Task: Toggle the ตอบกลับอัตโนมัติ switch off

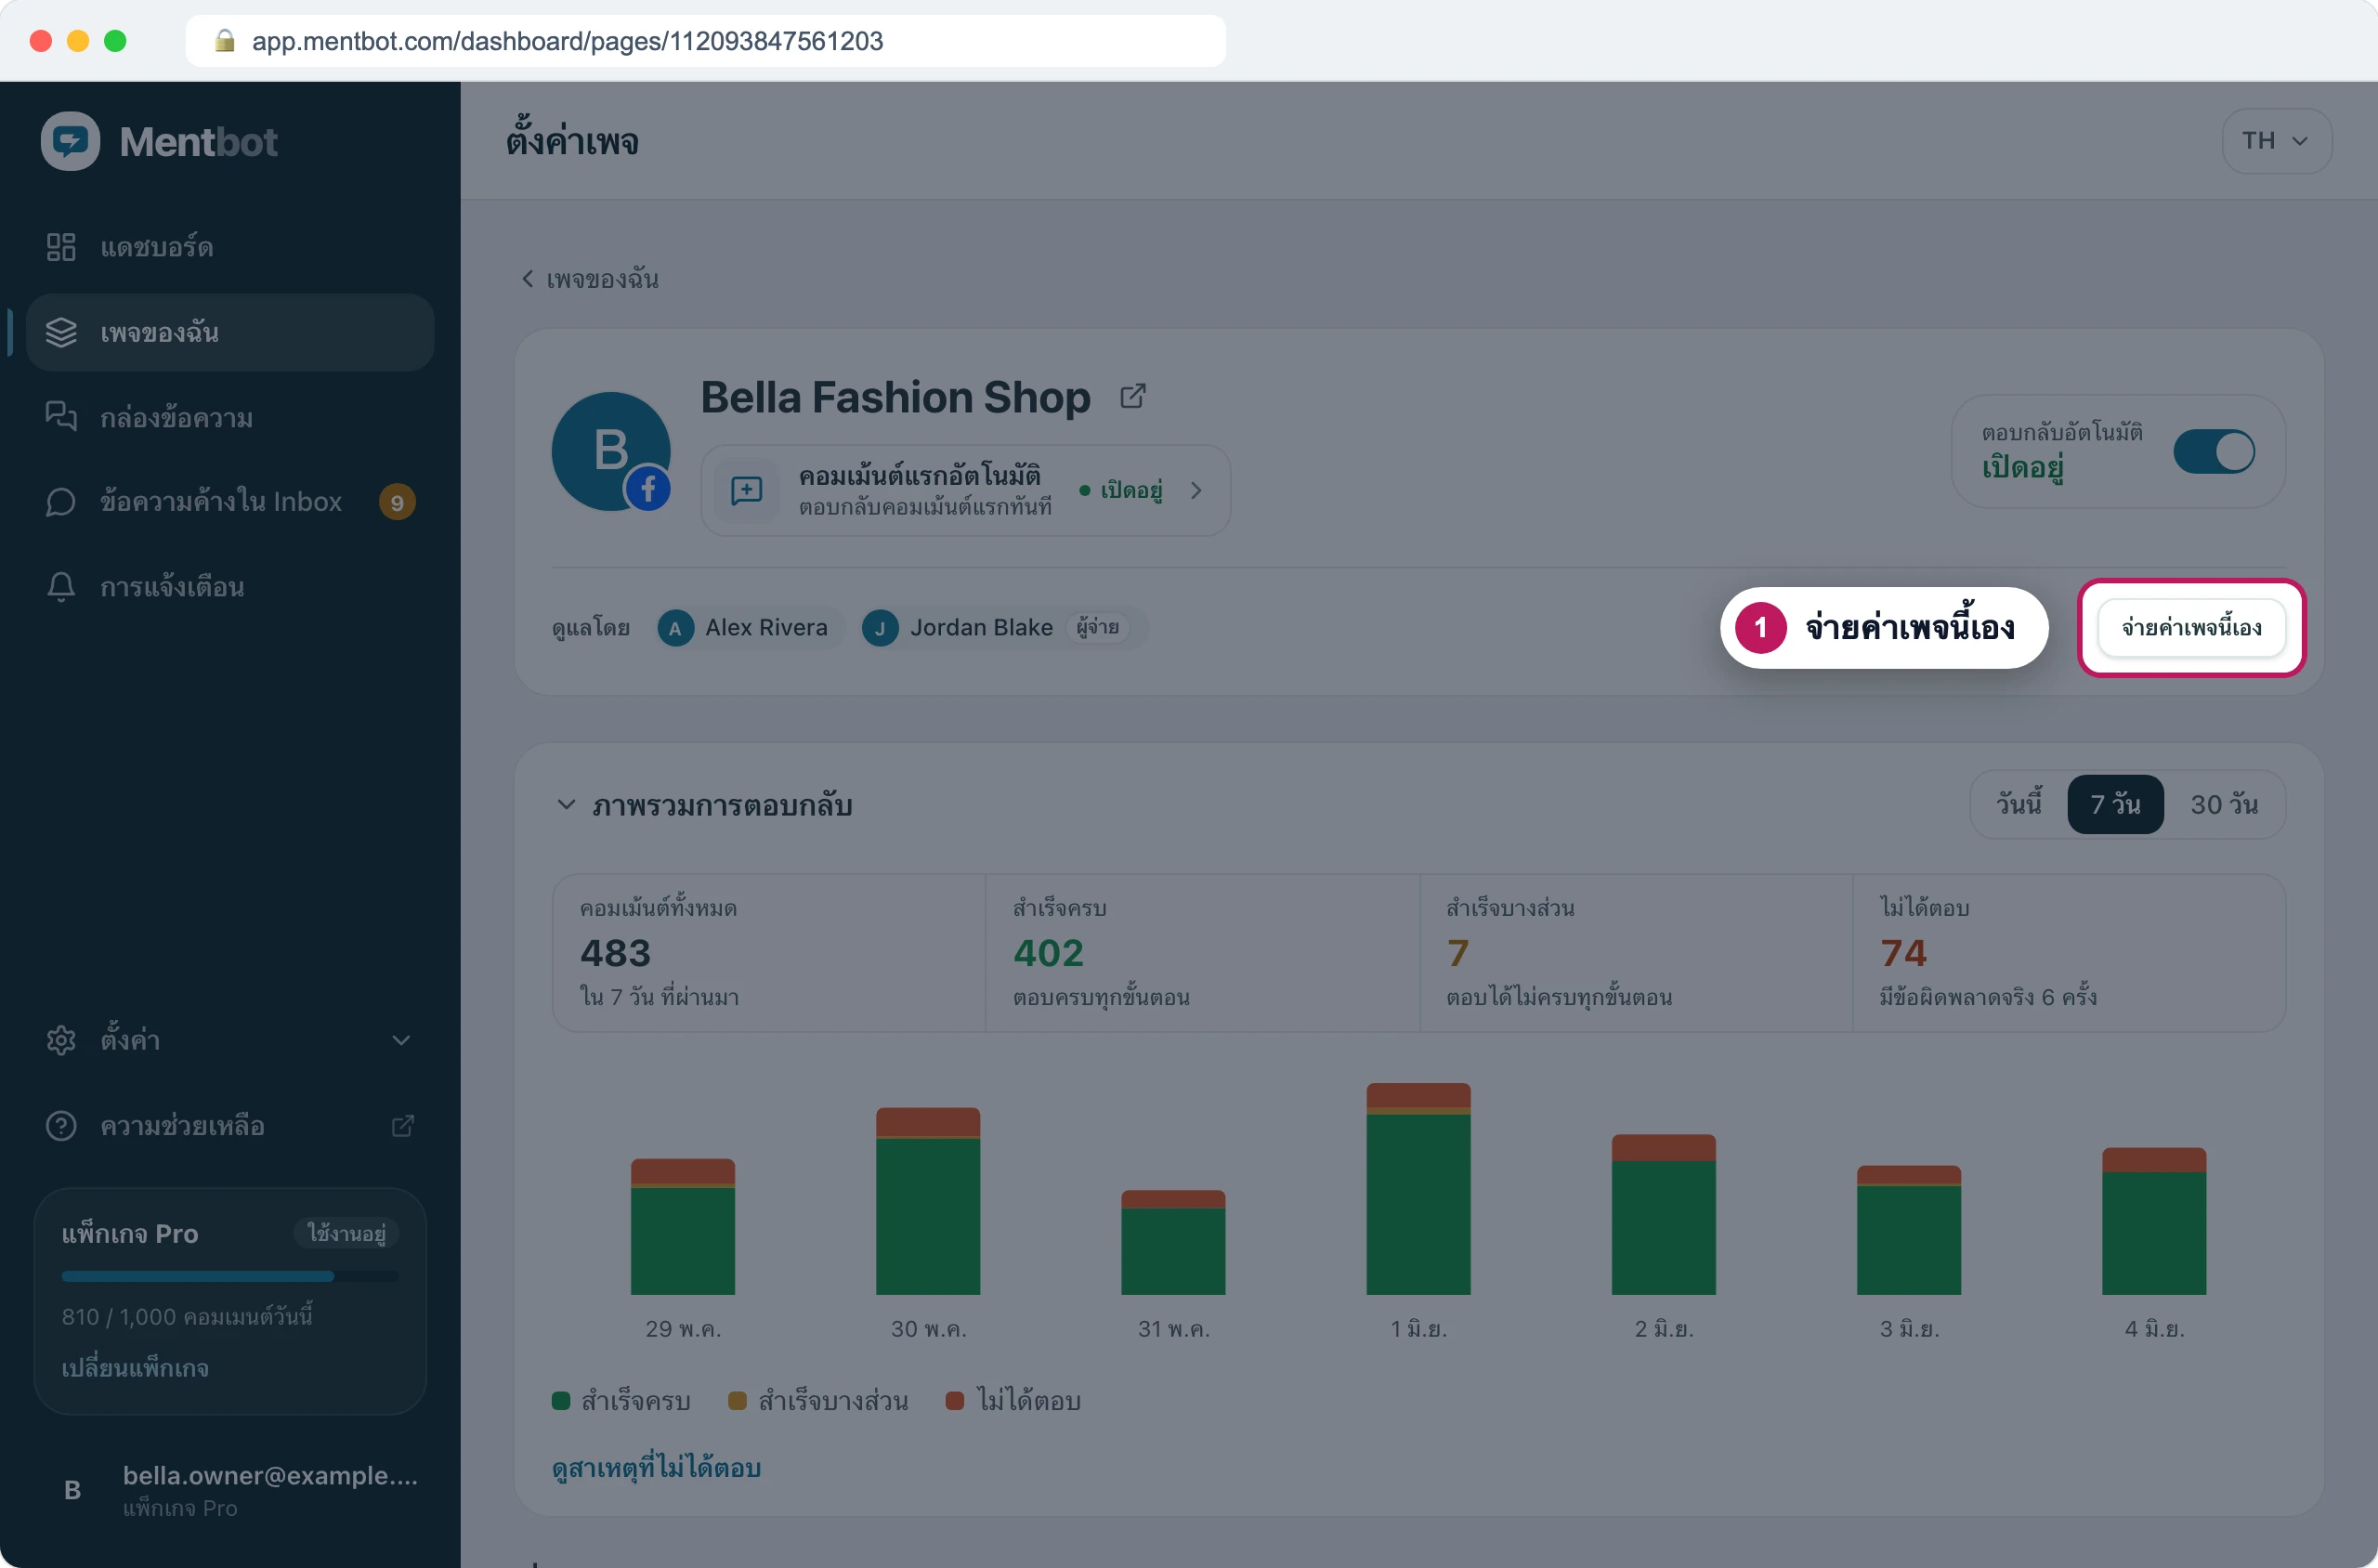Action: tap(2214, 451)
